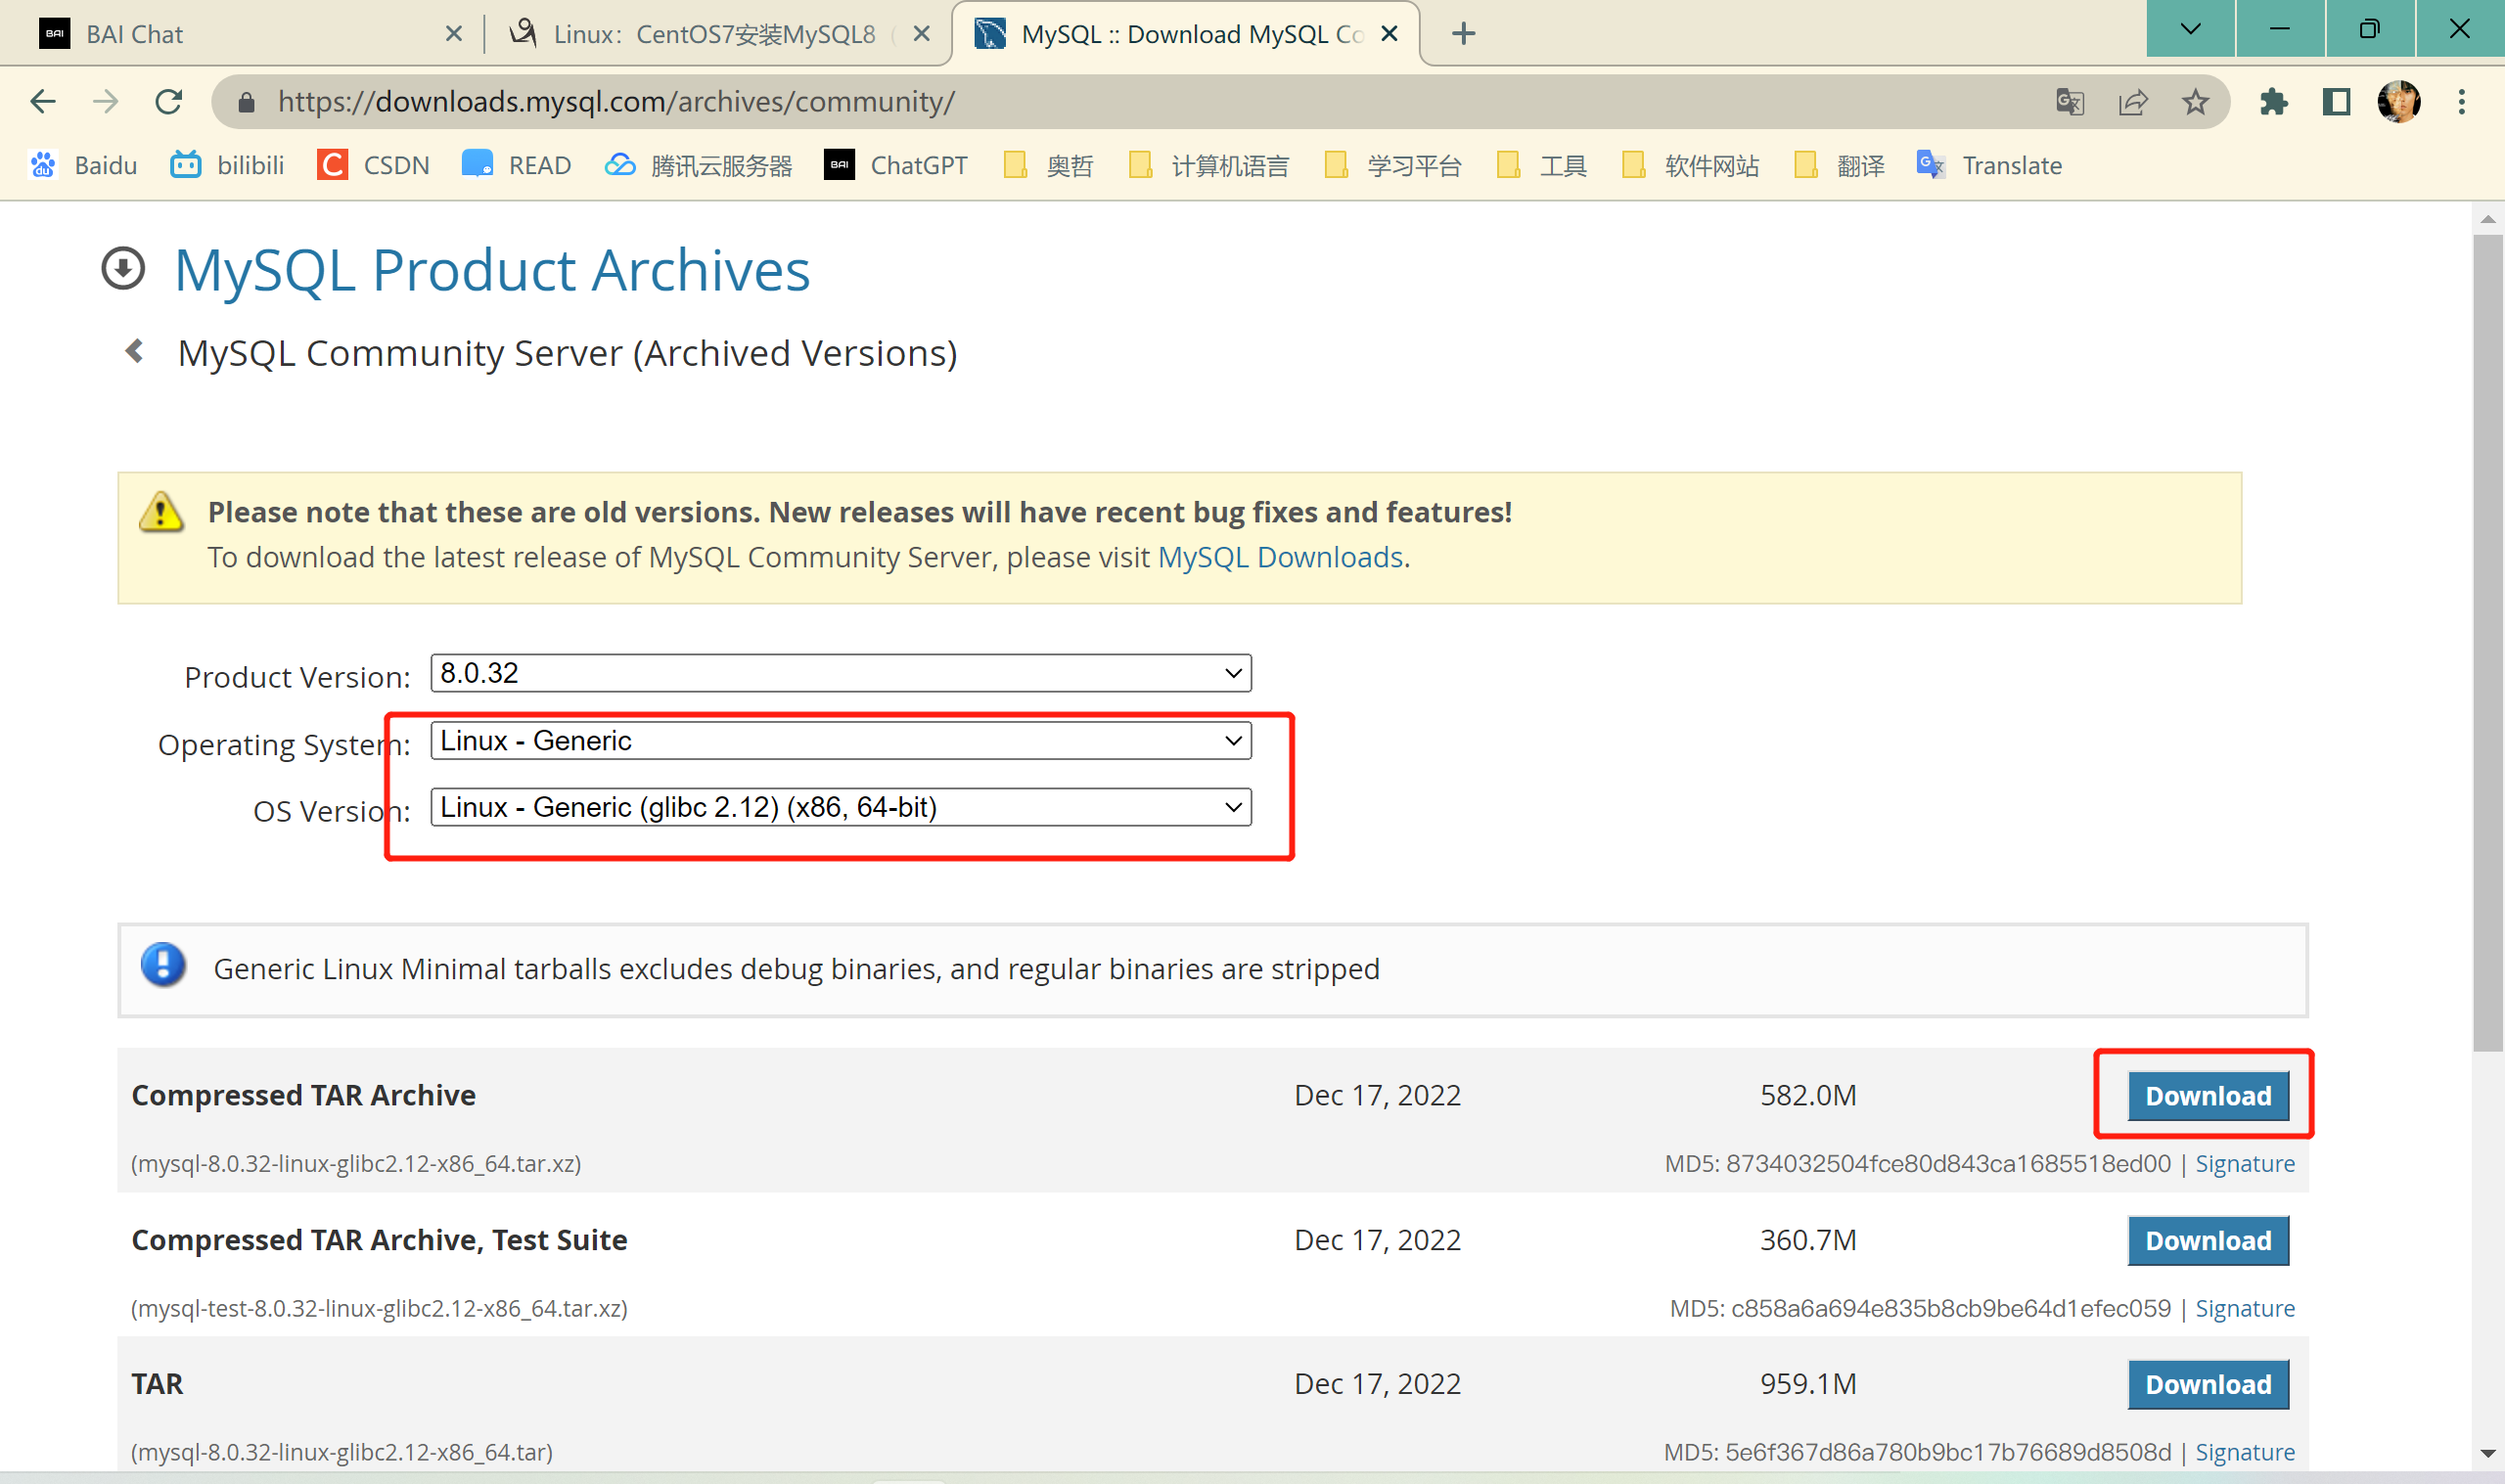This screenshot has width=2505, height=1484.
Task: Open the 奥哲 bookmark folder
Action: 1047,165
